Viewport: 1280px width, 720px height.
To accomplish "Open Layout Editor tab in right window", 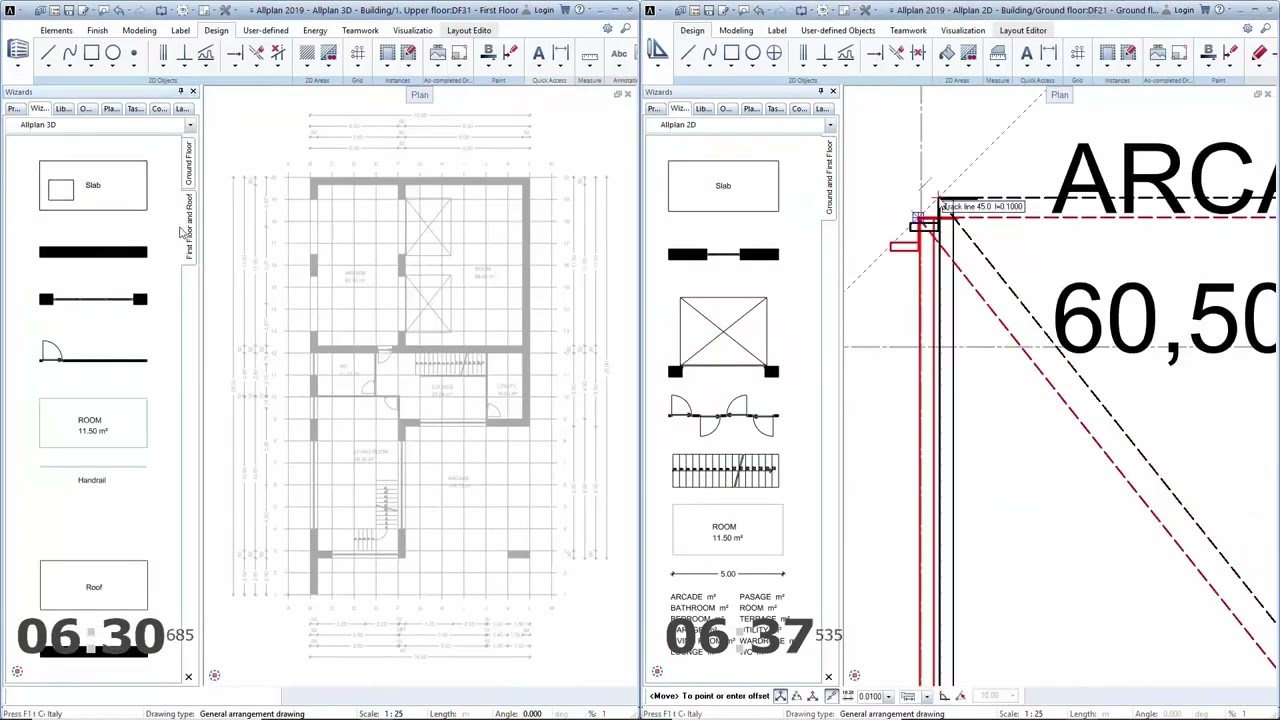I will tap(1023, 30).
